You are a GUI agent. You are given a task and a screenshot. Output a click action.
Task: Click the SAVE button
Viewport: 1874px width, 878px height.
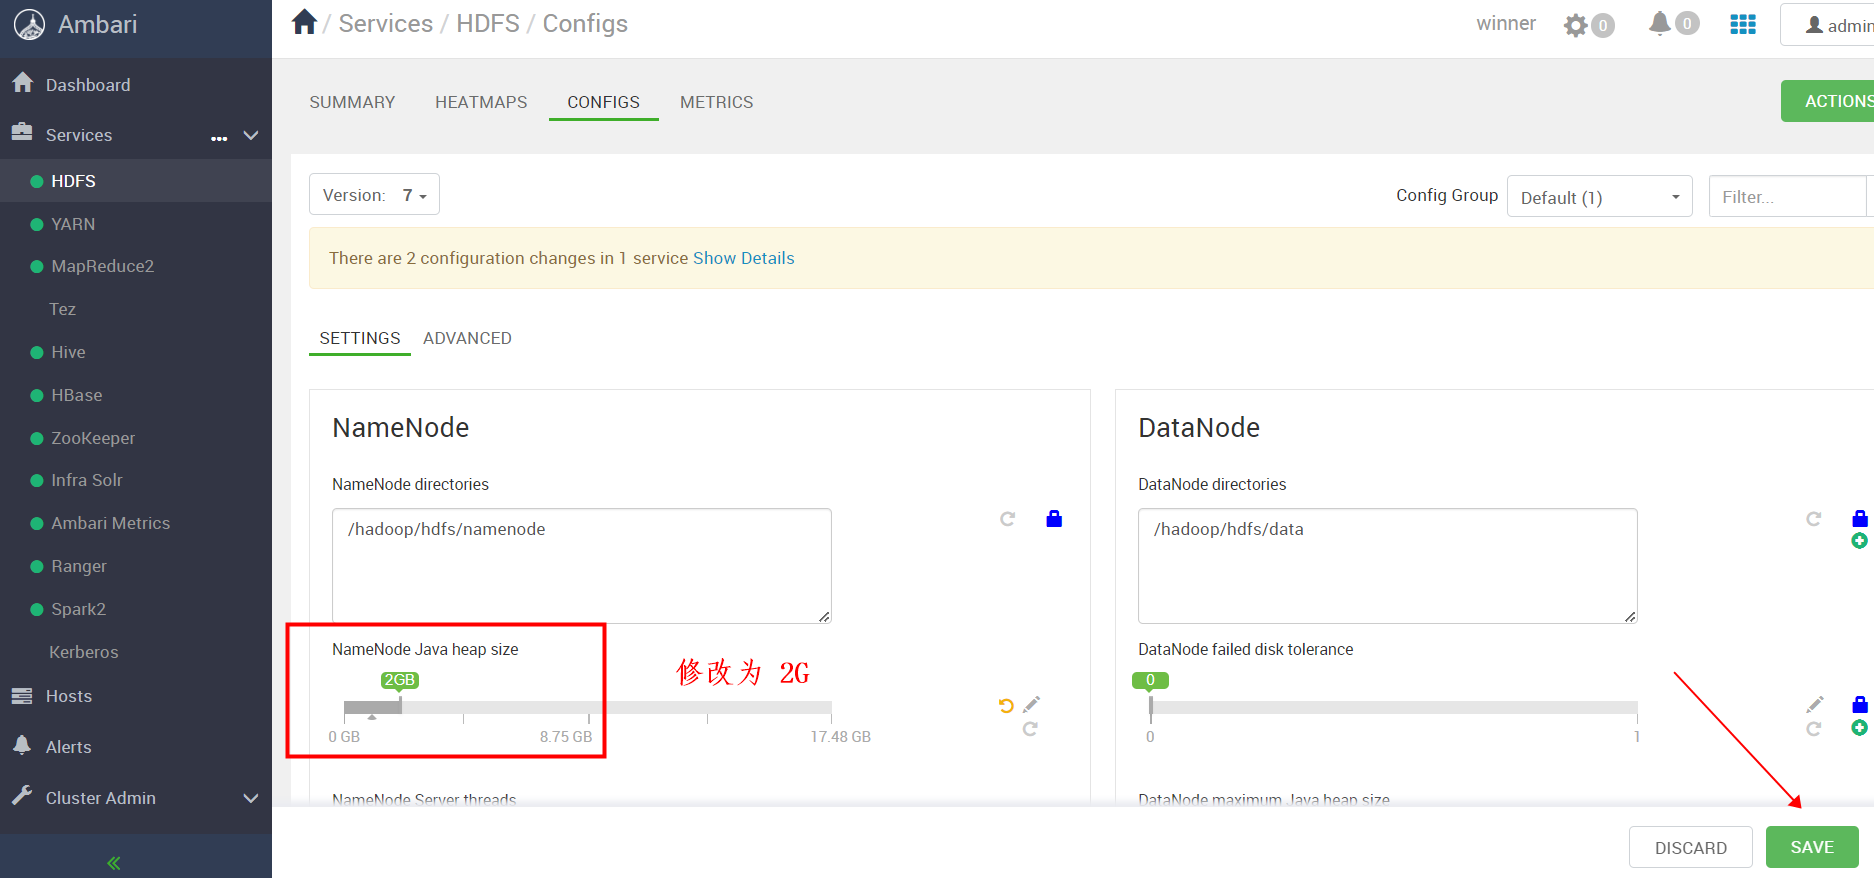tap(1812, 847)
